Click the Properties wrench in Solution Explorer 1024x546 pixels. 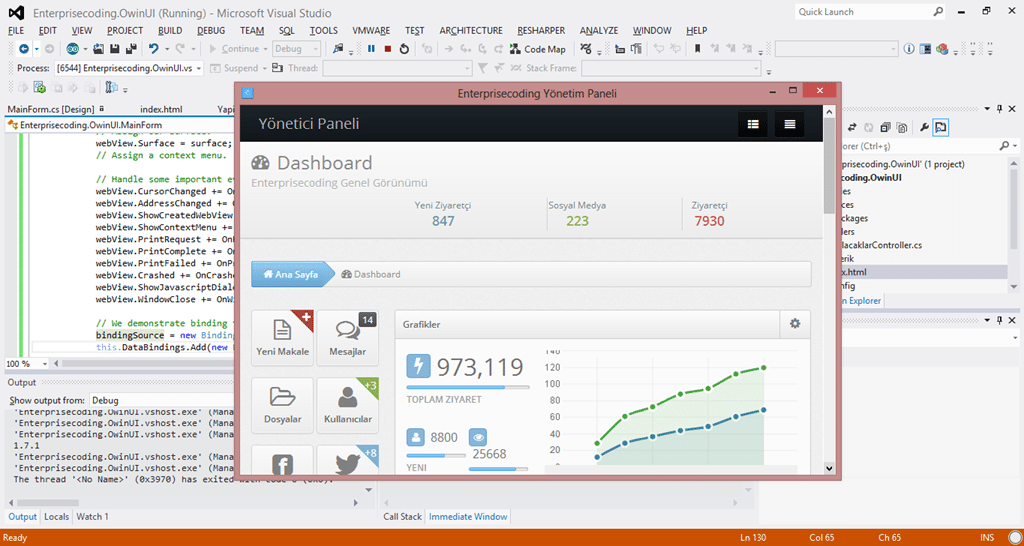[924, 127]
